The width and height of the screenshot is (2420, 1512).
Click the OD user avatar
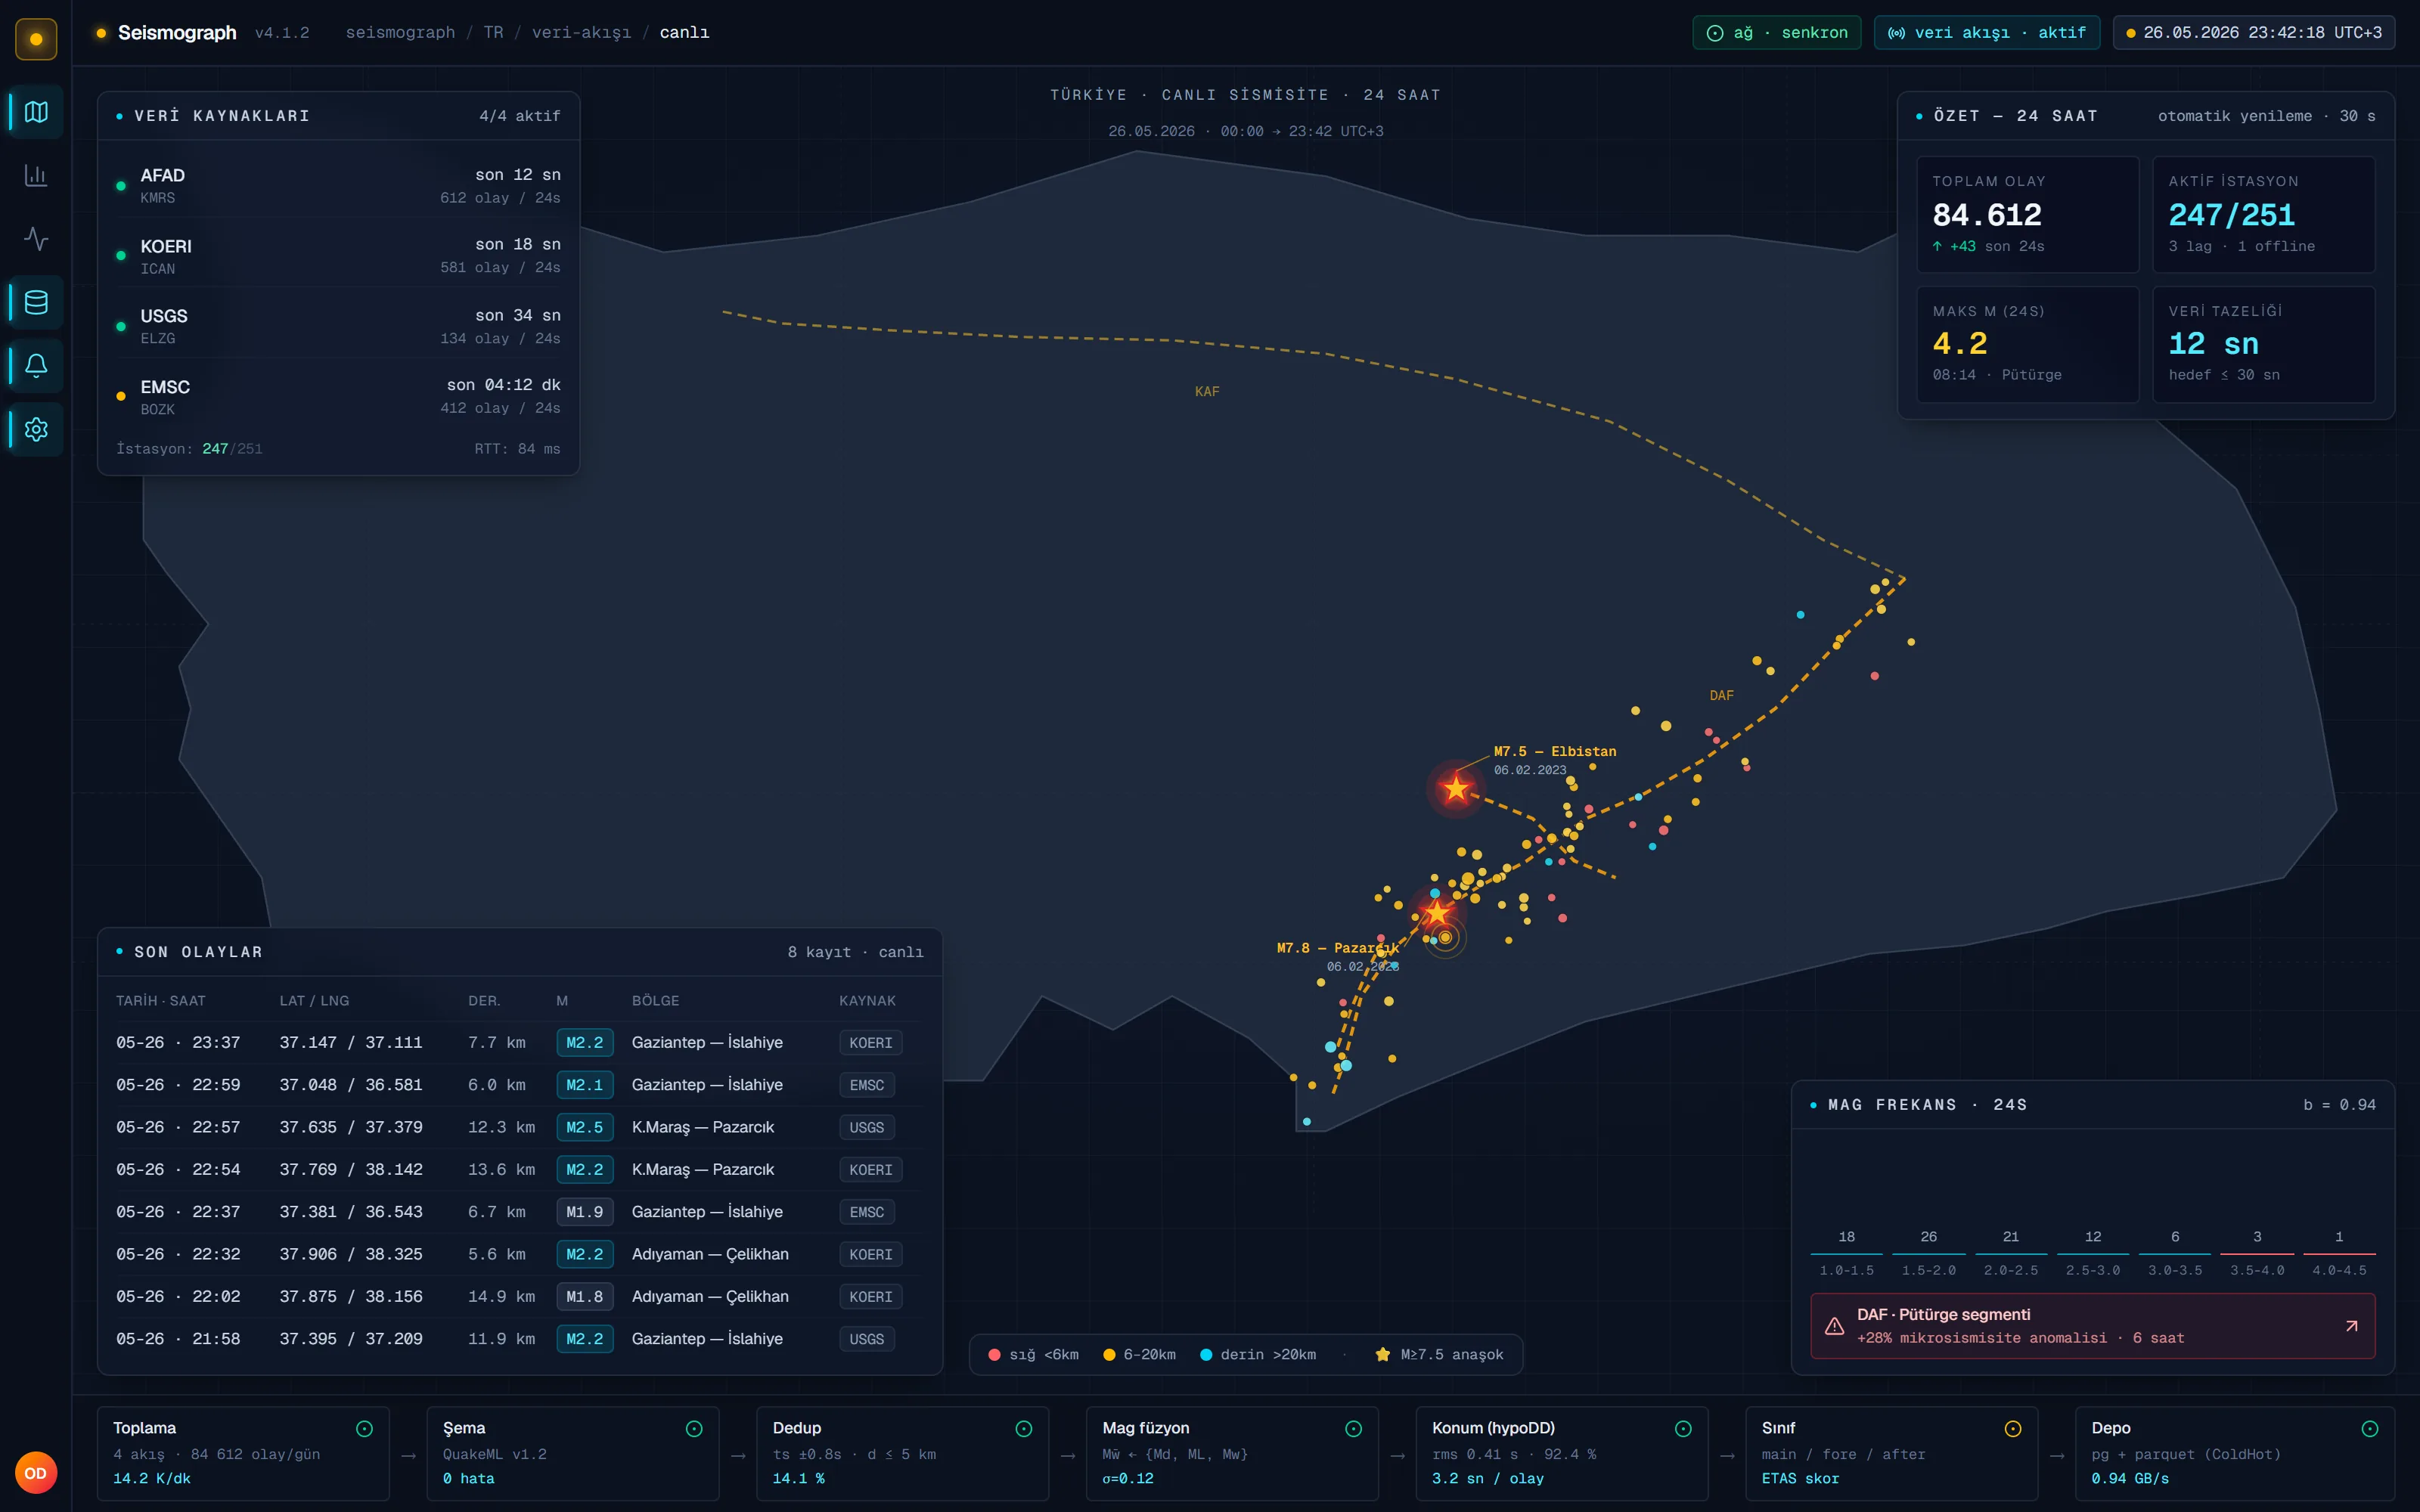click(36, 1473)
